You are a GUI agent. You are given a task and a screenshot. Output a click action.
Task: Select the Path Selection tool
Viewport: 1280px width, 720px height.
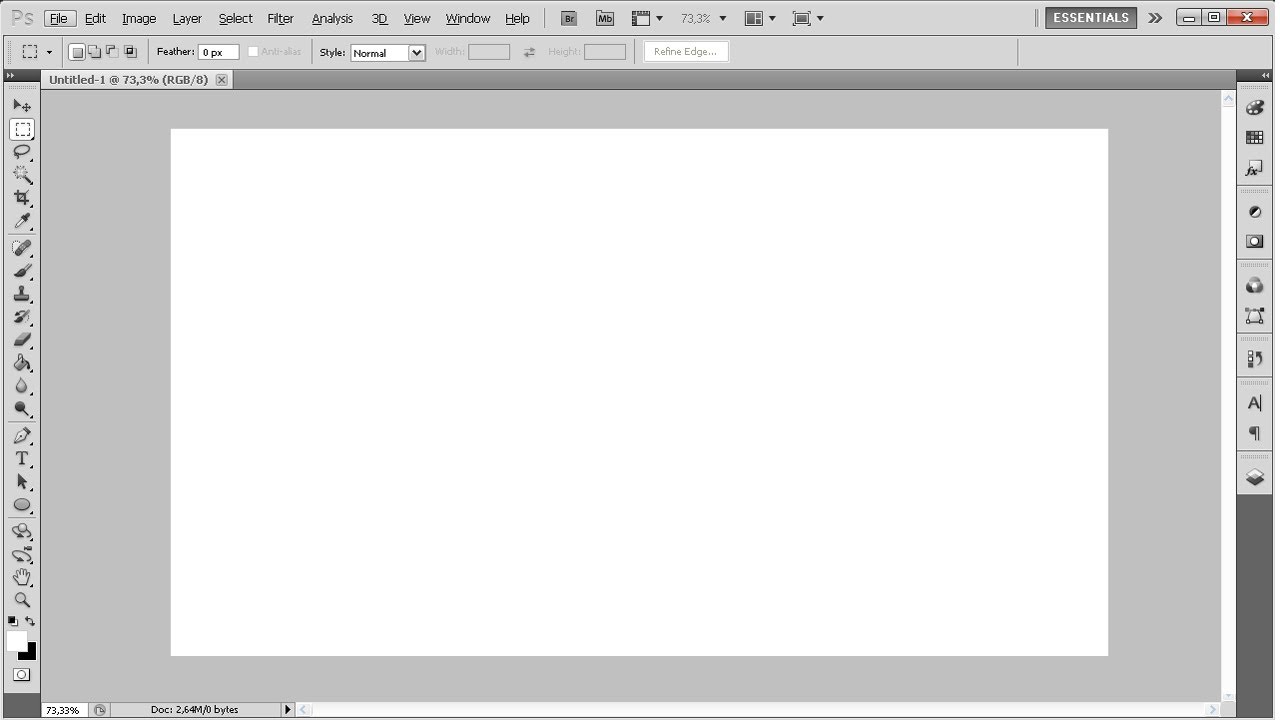(x=22, y=482)
